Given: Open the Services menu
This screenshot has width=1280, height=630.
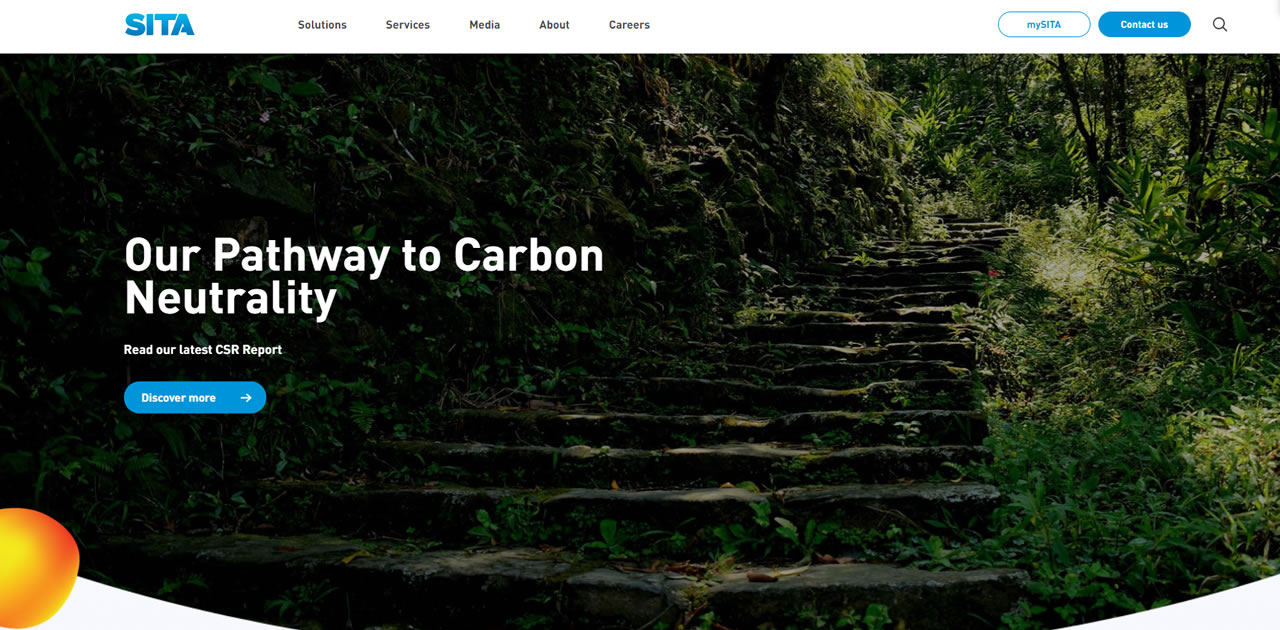Looking at the screenshot, I should click(x=408, y=25).
